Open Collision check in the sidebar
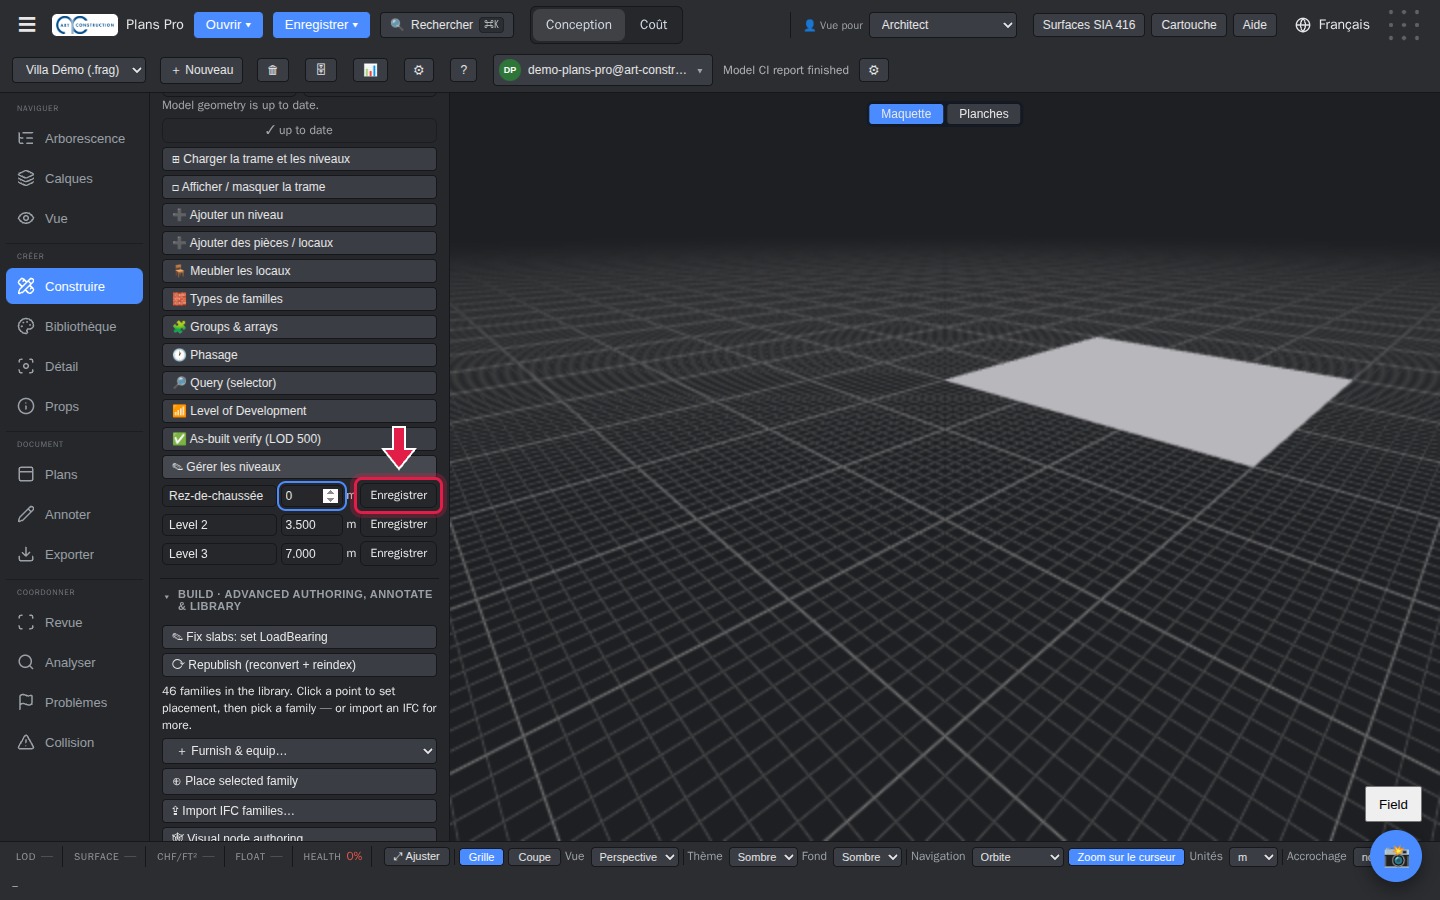This screenshot has height=900, width=1440. pos(75,743)
